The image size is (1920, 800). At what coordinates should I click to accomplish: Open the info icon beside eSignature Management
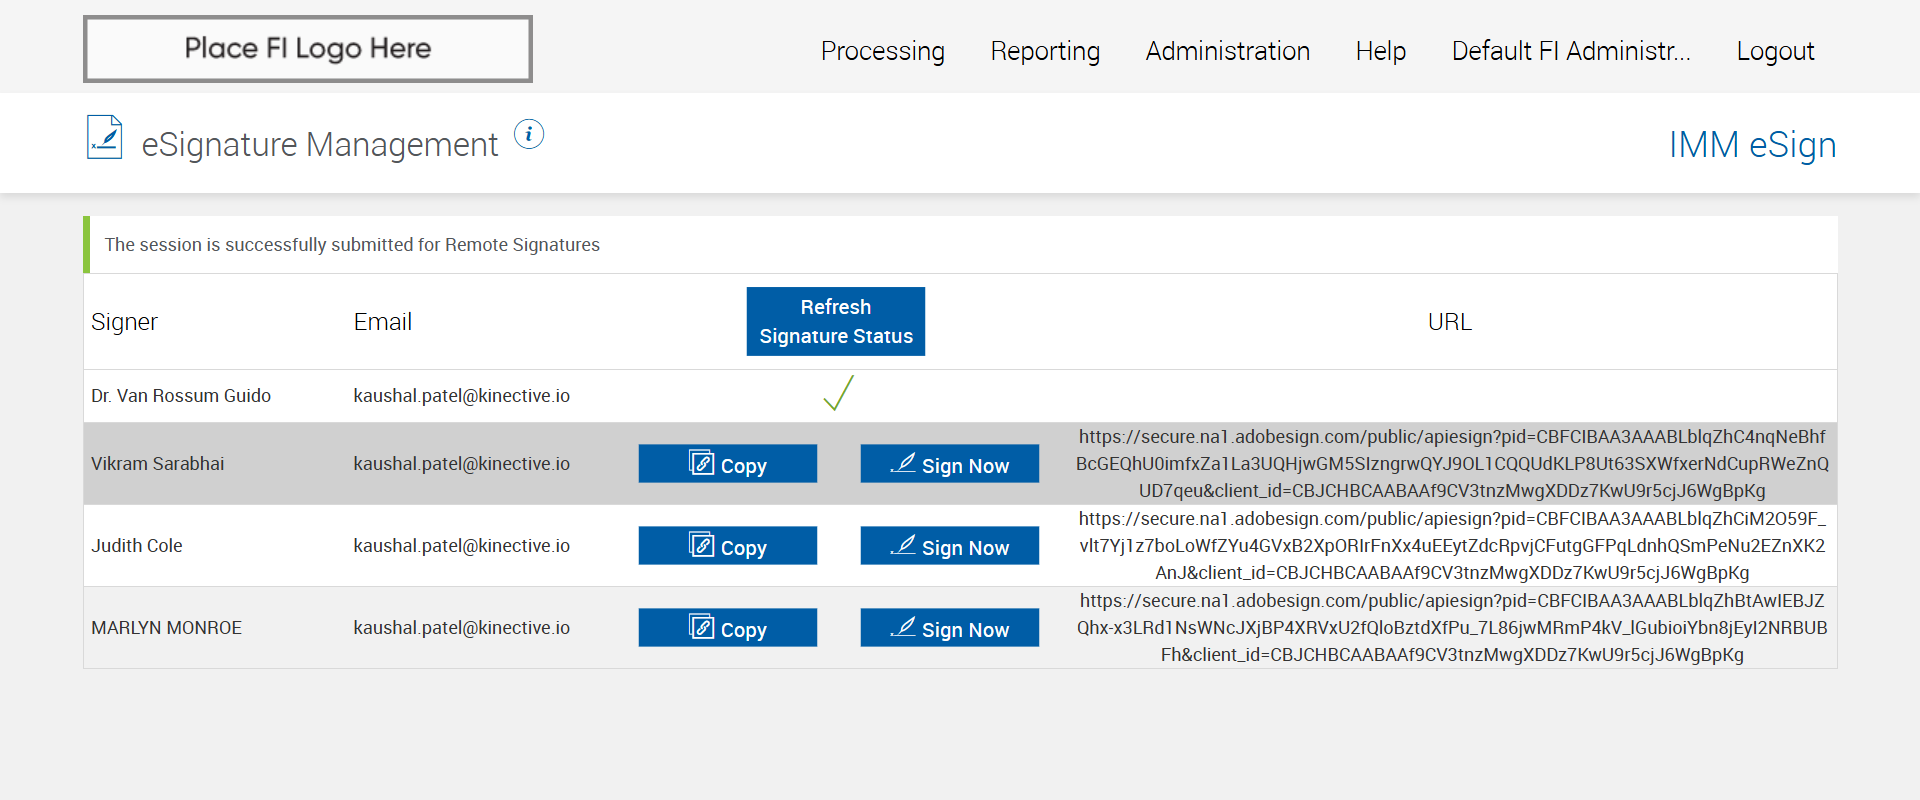click(529, 134)
